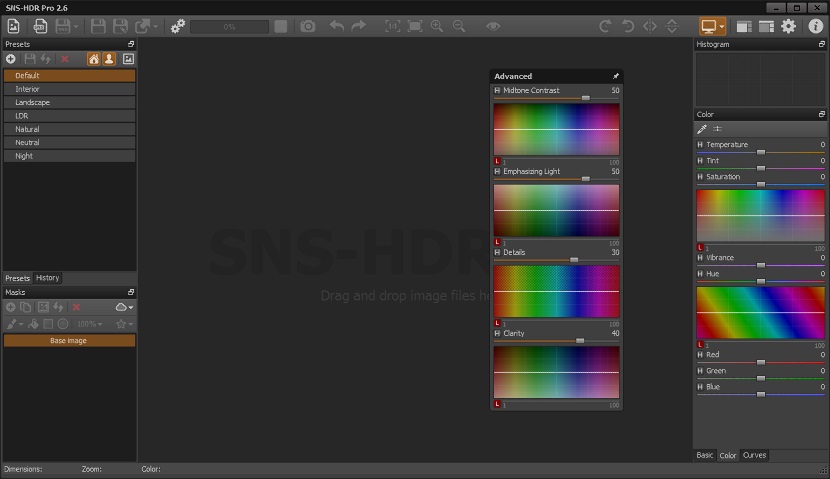The image size is (830, 479).
Task: Undock the Histogram panel
Action: tap(822, 44)
